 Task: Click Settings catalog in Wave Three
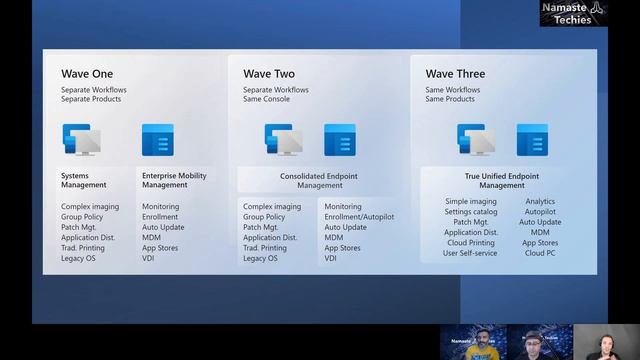coord(471,212)
